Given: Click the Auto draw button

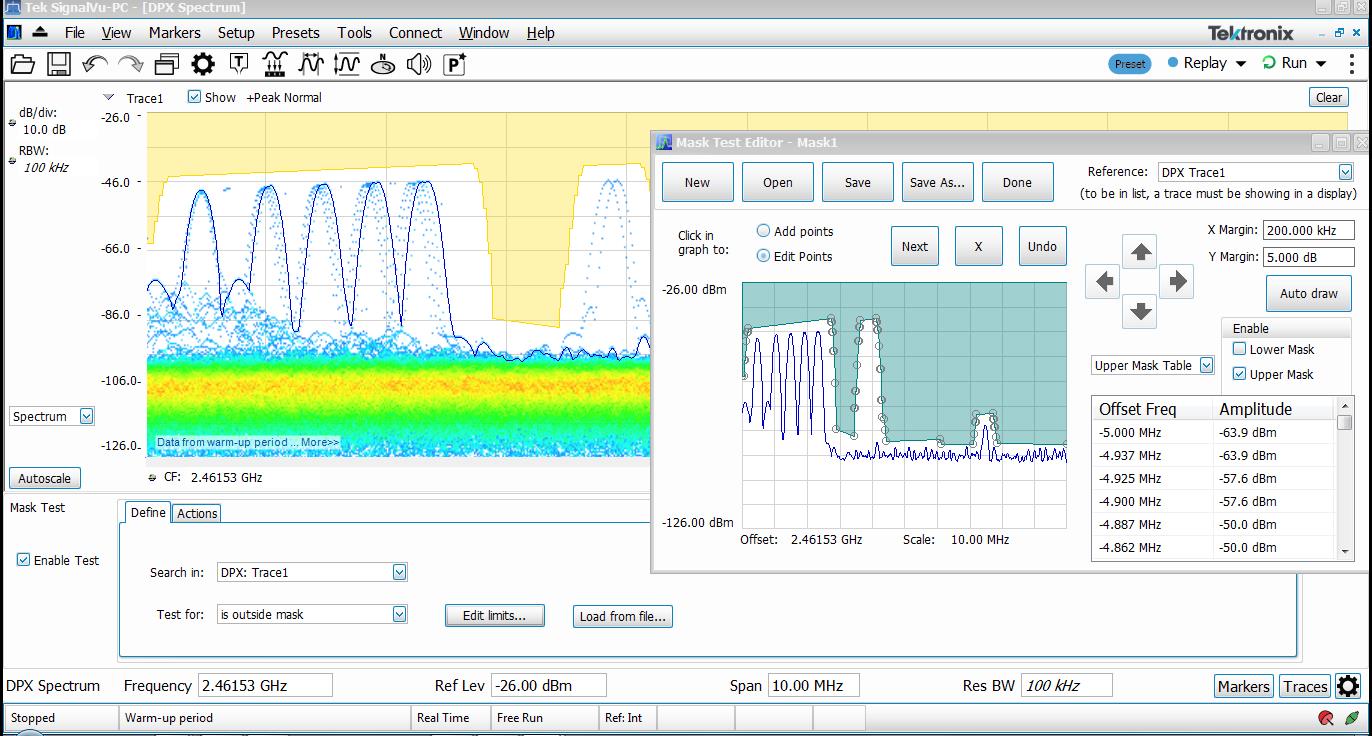Looking at the screenshot, I should click(x=1308, y=294).
